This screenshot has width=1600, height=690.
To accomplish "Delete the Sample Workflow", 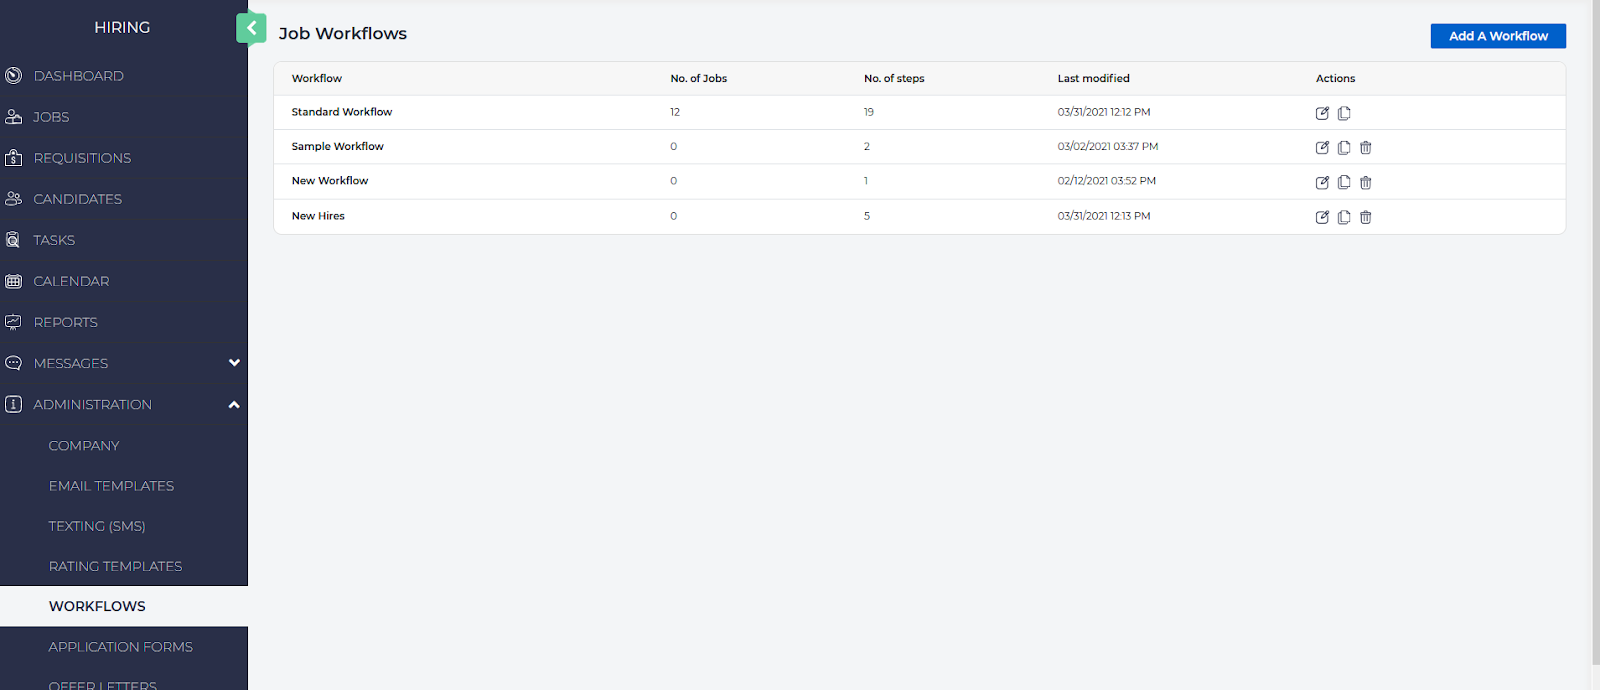I will [x=1366, y=148].
